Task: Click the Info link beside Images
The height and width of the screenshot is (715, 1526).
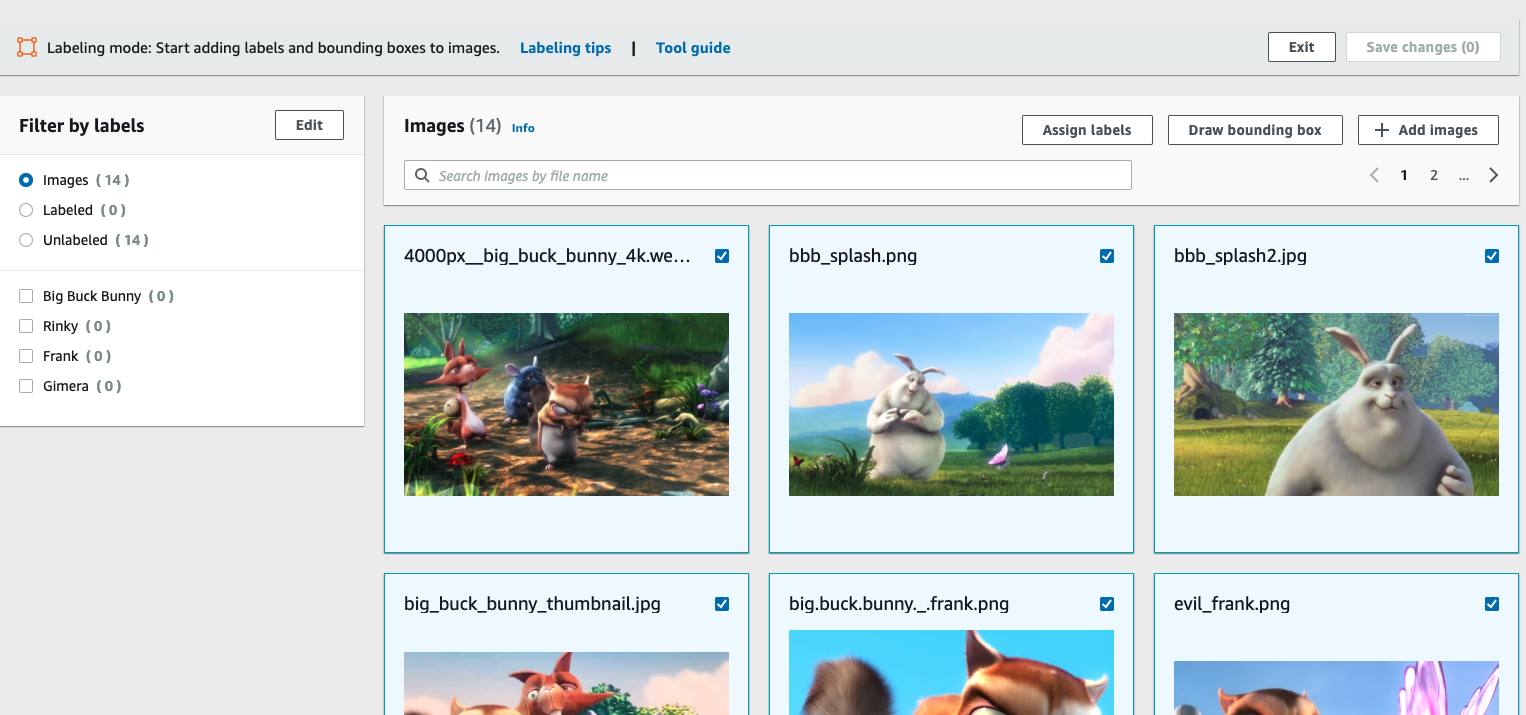Action: (x=523, y=128)
